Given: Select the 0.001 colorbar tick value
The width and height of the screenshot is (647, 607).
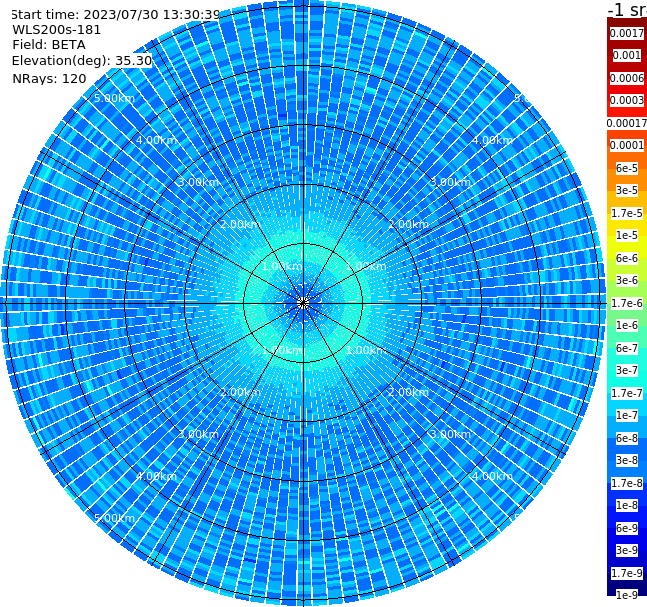Looking at the screenshot, I should point(627,55).
